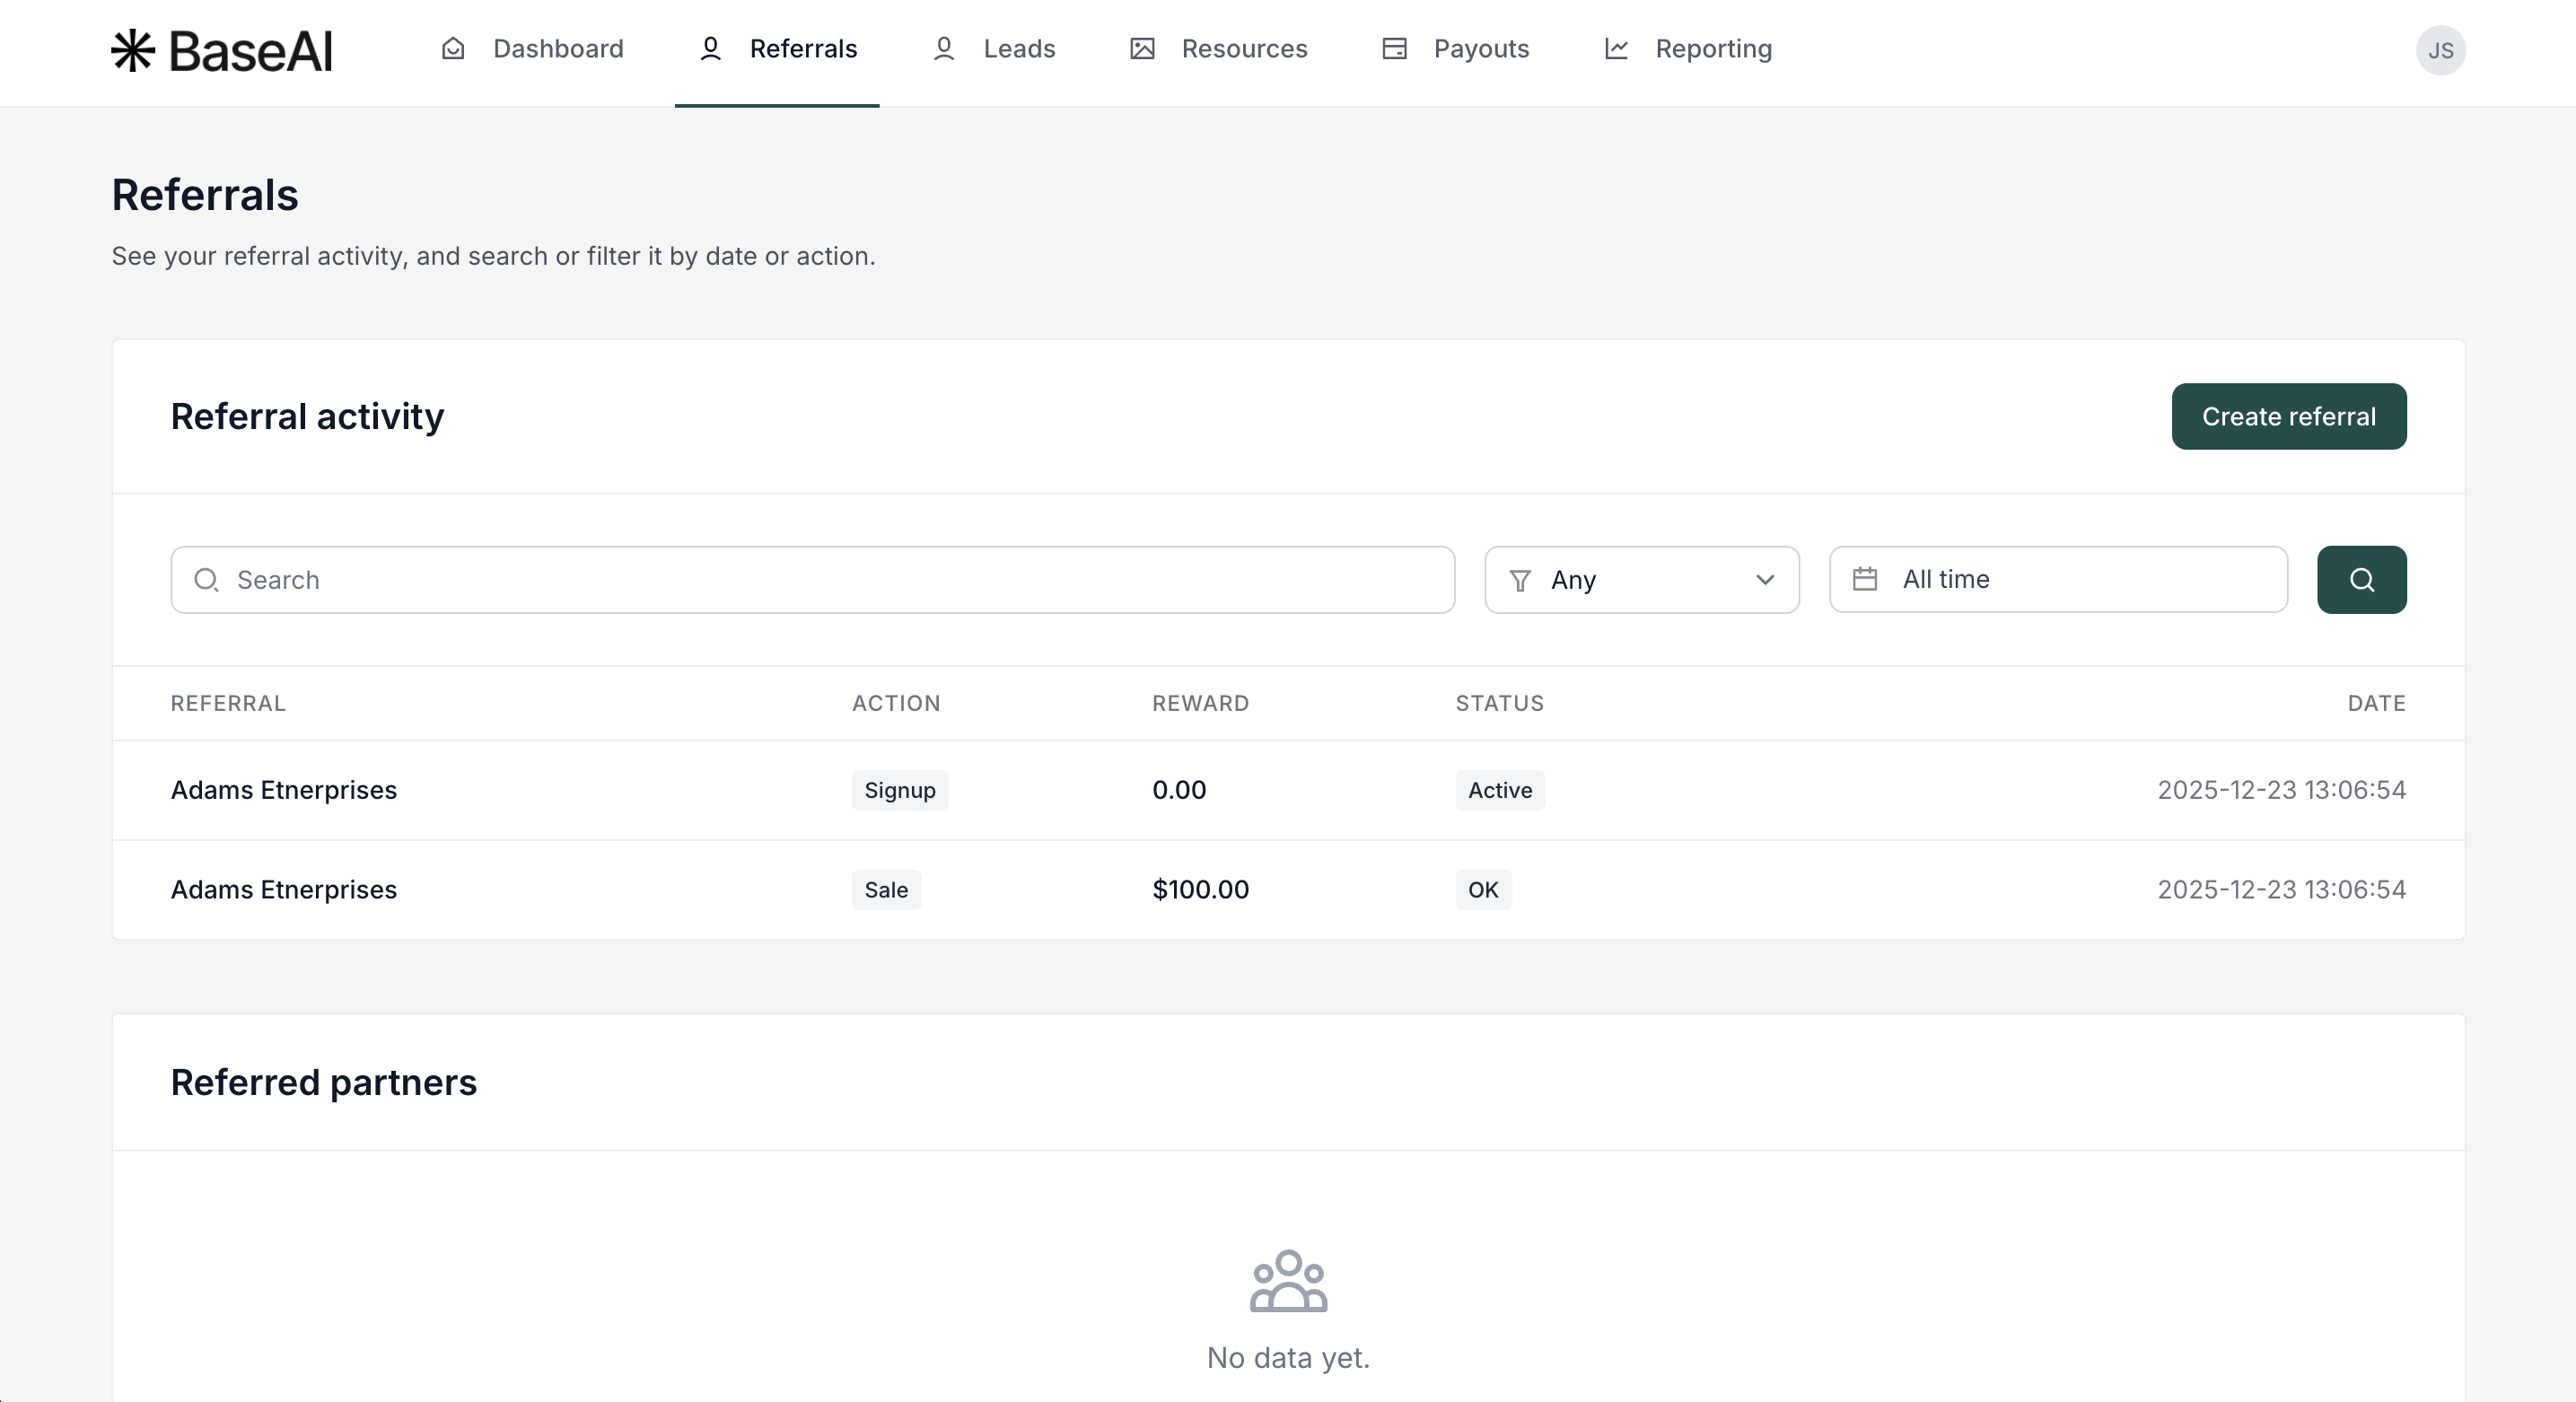Click the Leads person icon
Image resolution: width=2576 pixels, height=1402 pixels.
pyautogui.click(x=943, y=49)
